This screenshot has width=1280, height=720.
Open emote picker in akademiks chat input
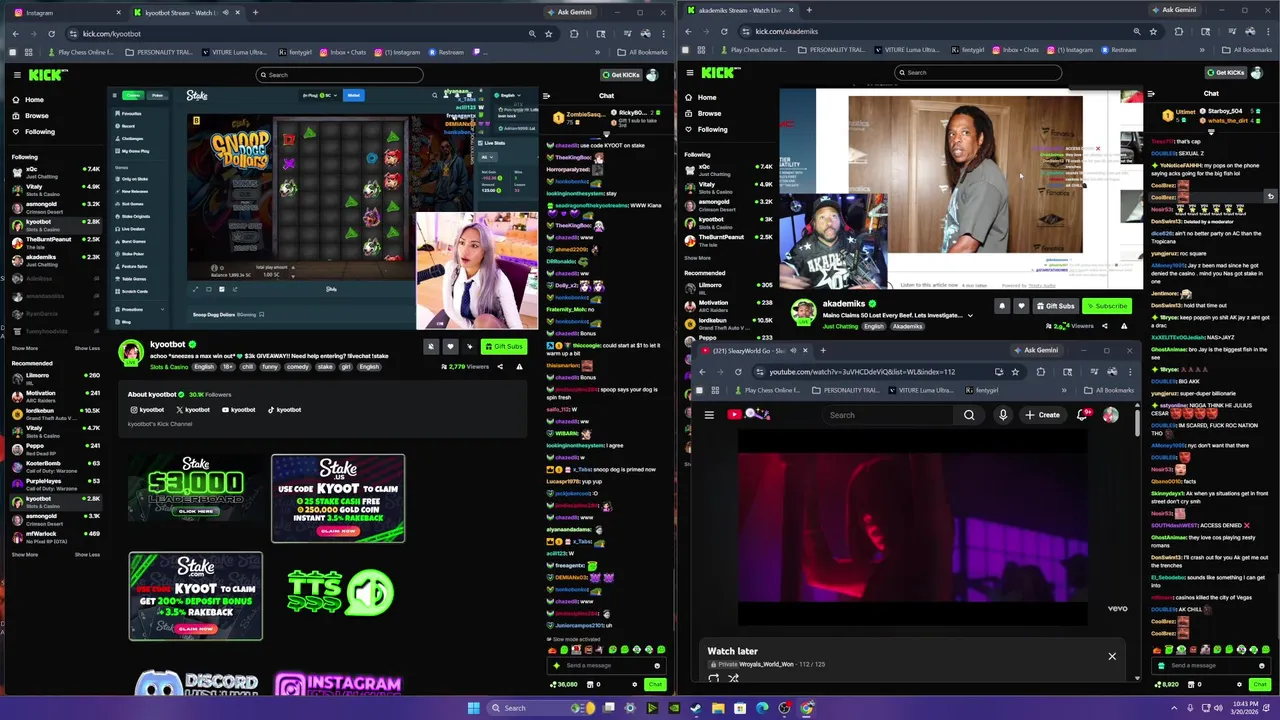click(1262, 666)
